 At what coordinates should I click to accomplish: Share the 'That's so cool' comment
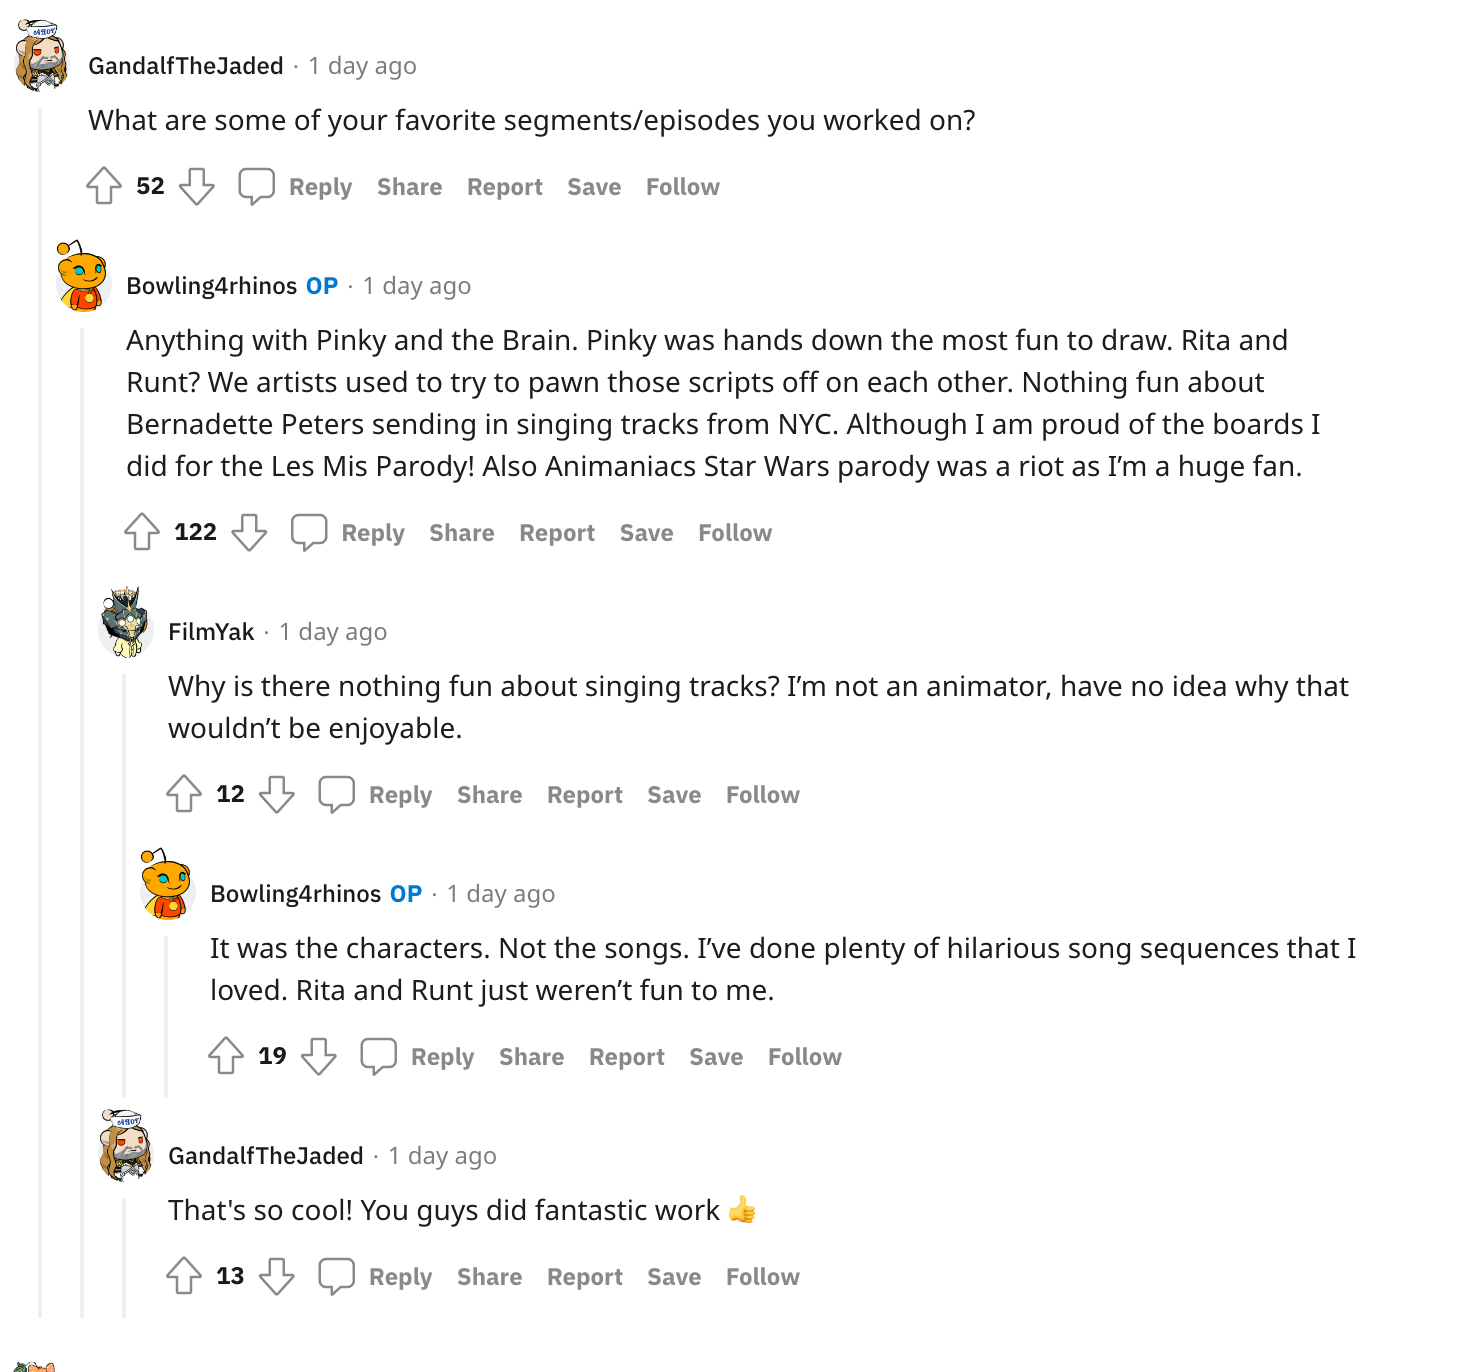[x=489, y=1277]
